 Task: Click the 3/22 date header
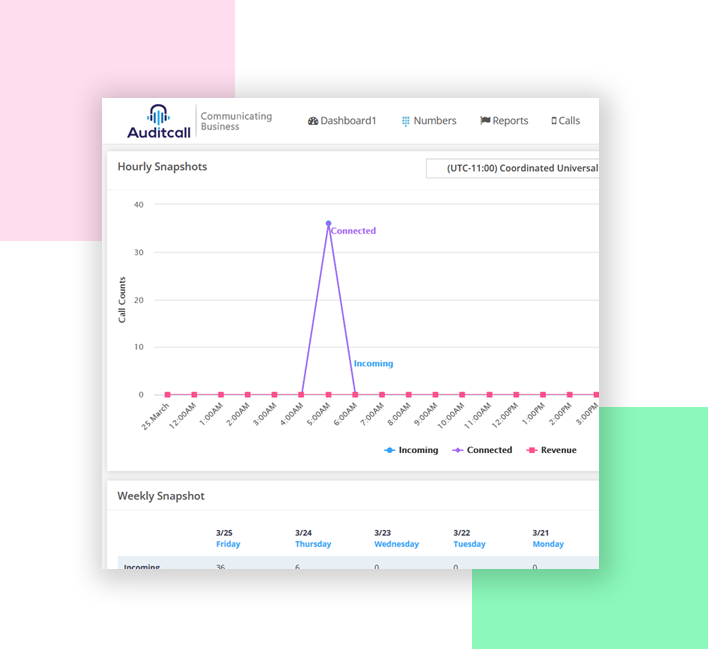[461, 533]
